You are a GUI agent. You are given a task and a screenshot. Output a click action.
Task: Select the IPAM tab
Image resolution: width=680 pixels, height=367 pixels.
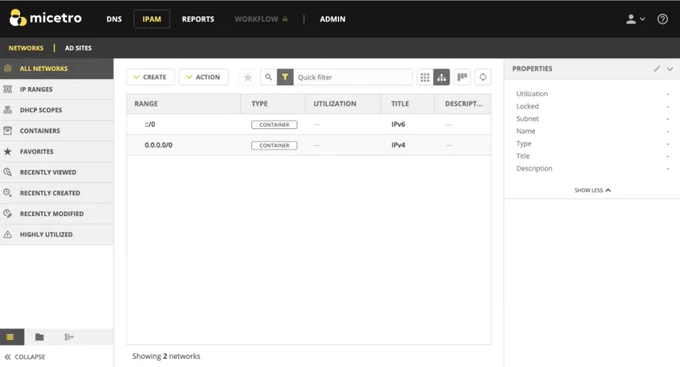152,19
